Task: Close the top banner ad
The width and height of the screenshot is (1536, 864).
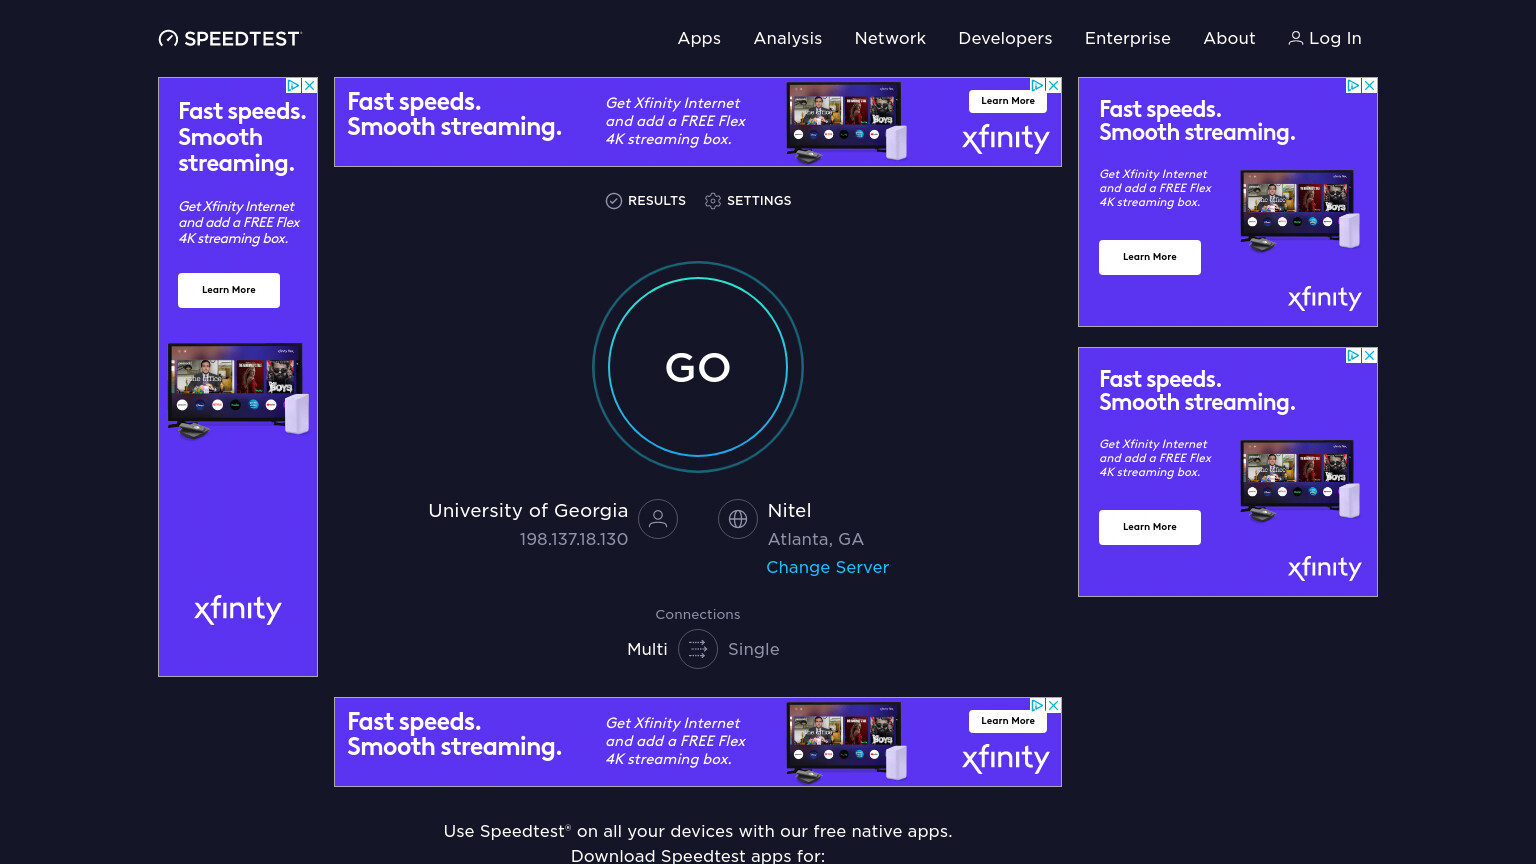Action: tap(1053, 86)
